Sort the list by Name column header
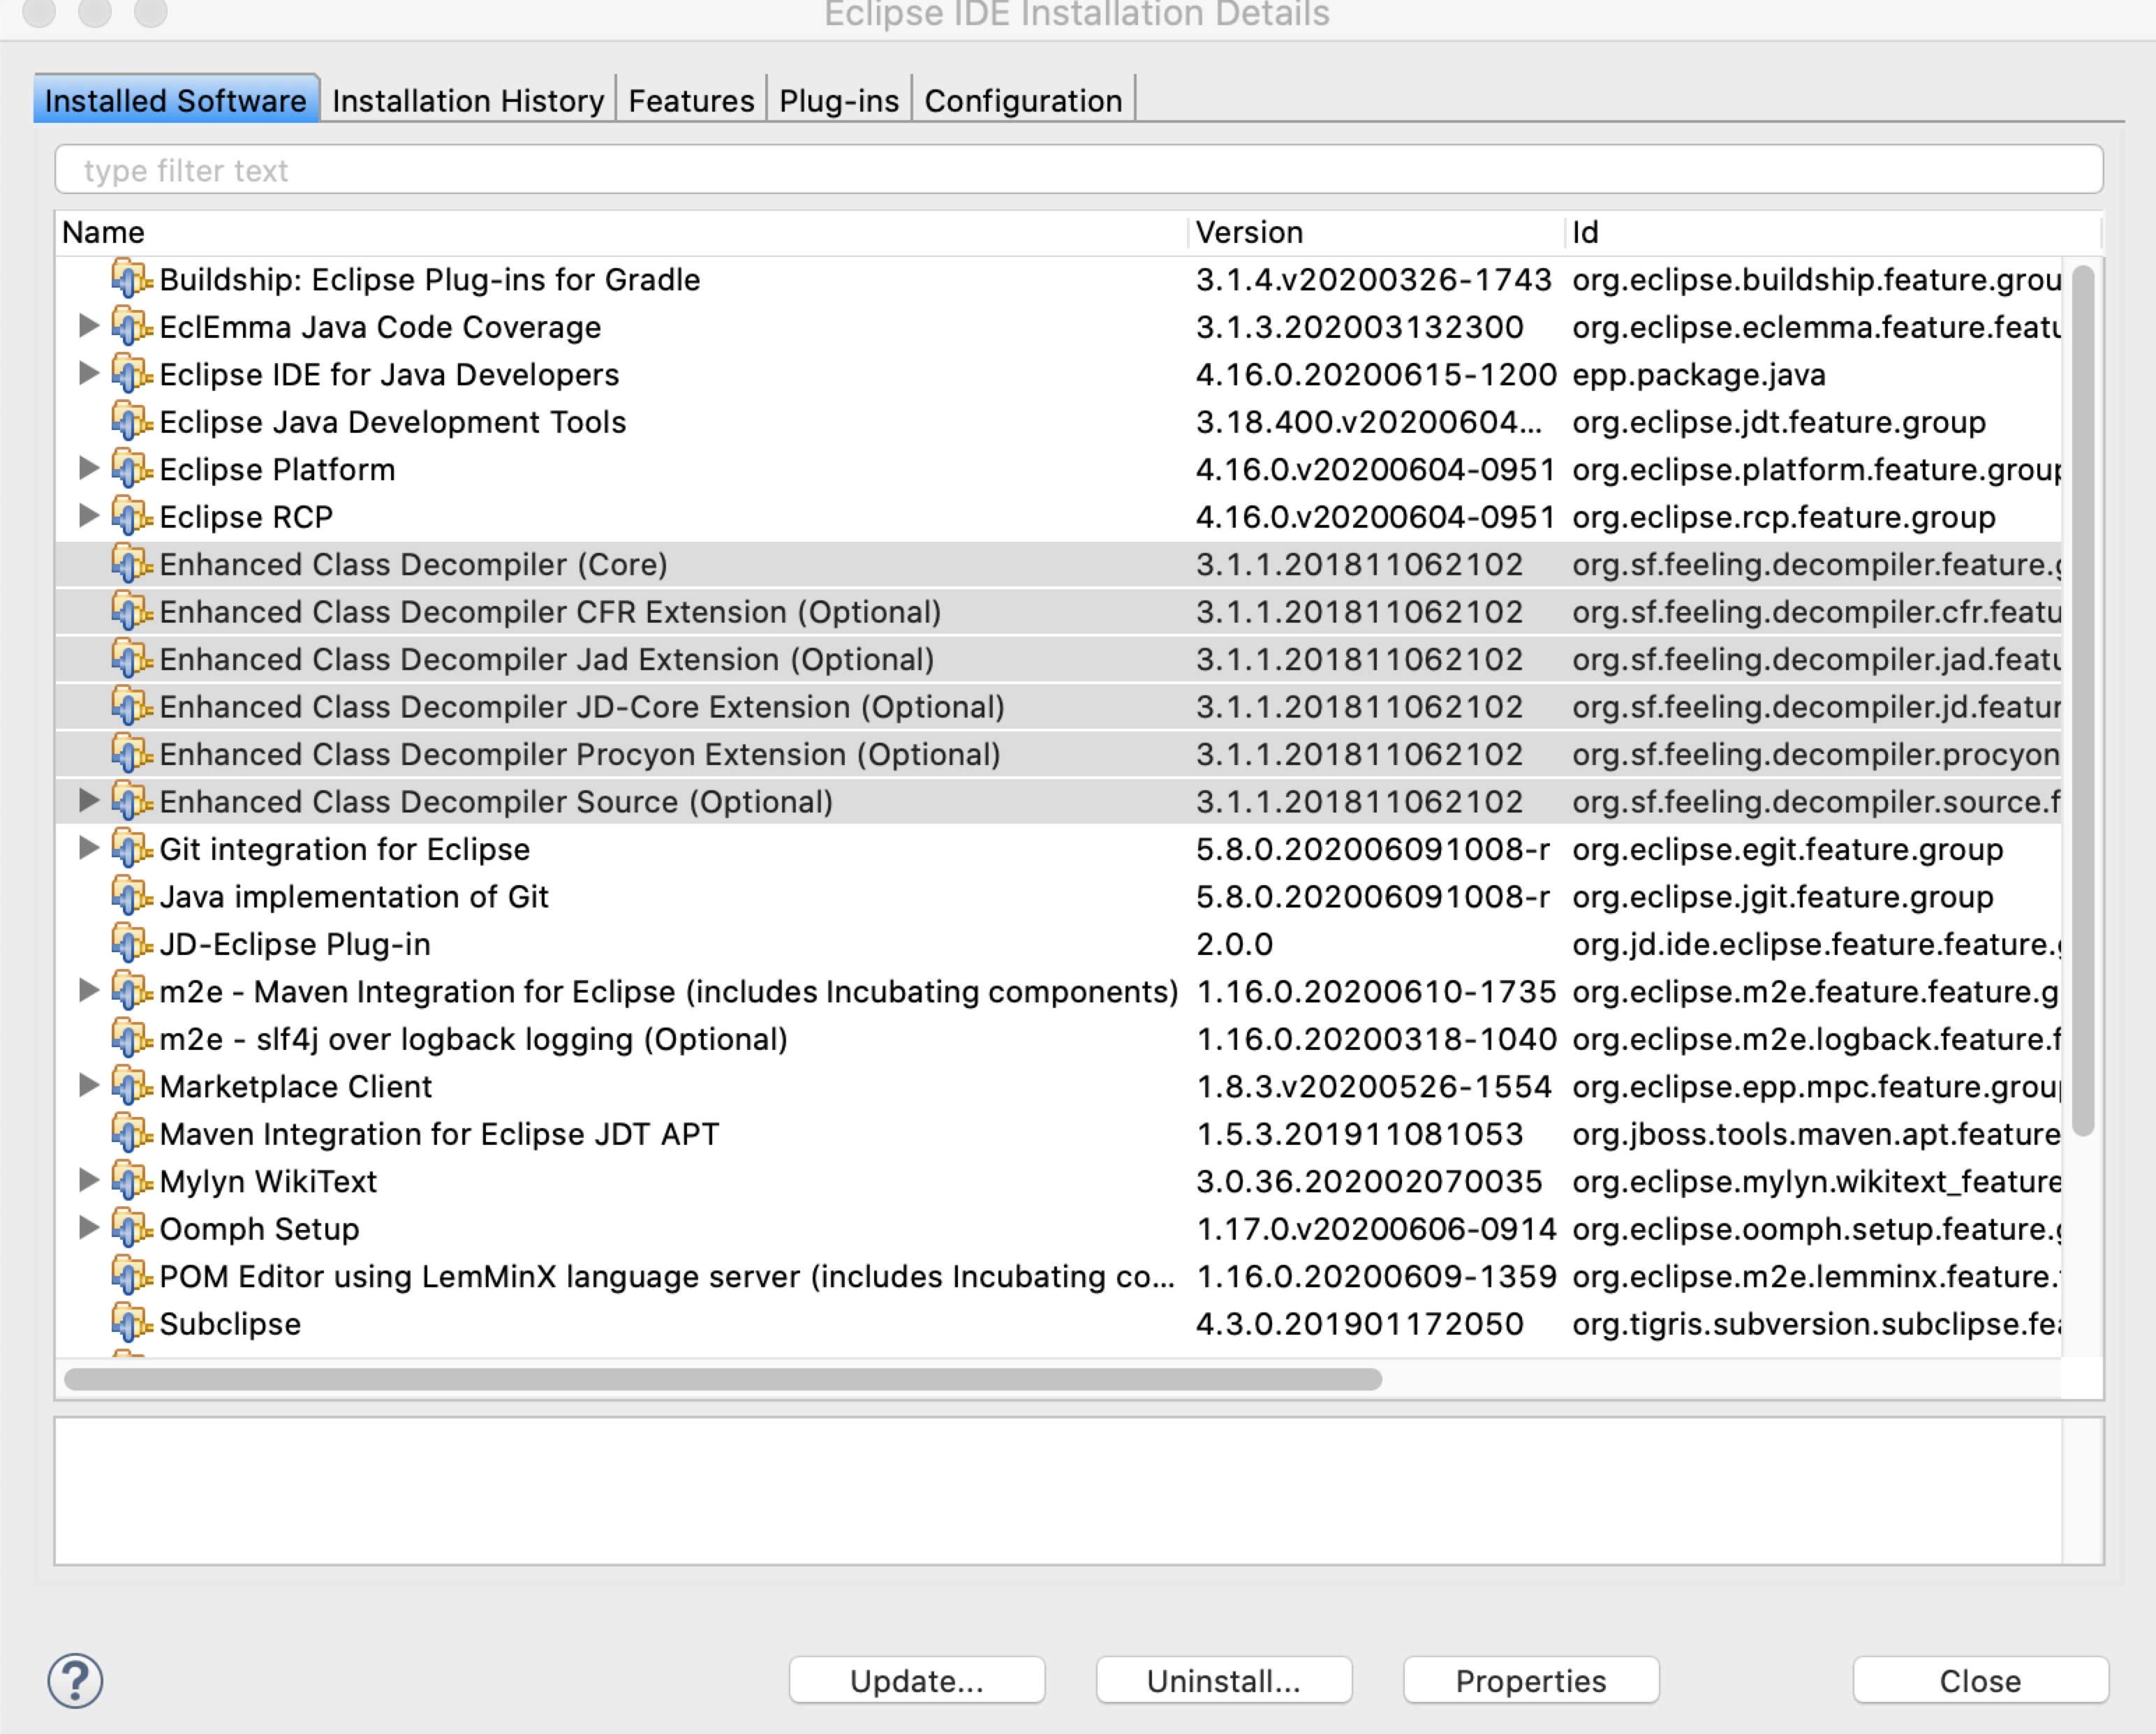The height and width of the screenshot is (1734, 2156). 622,232
